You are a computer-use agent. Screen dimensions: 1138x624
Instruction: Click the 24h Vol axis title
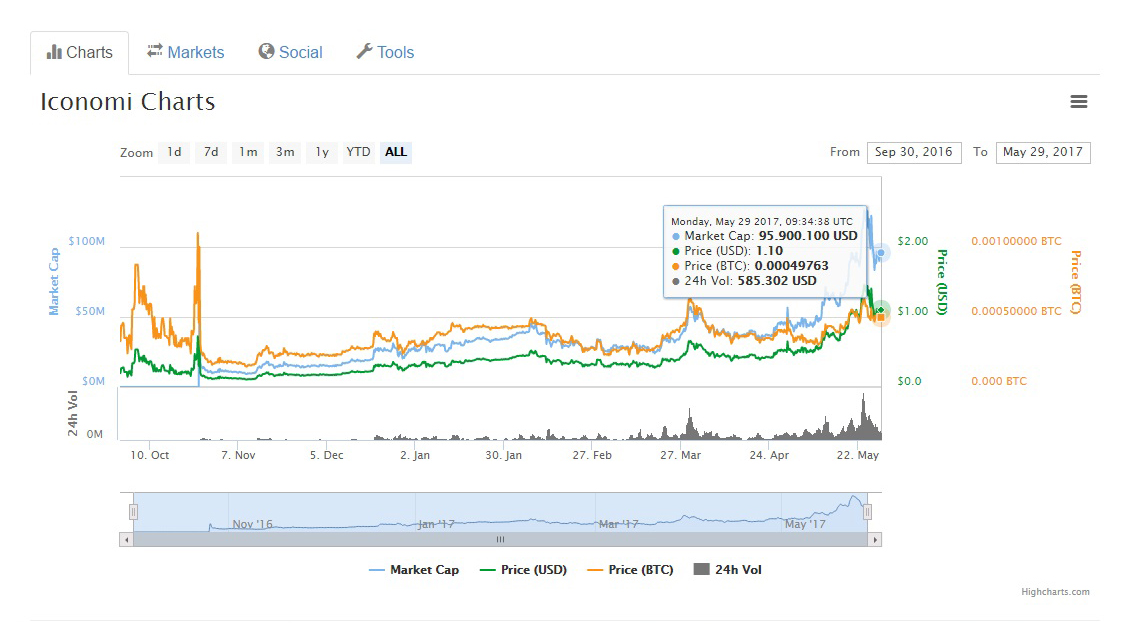click(73, 414)
